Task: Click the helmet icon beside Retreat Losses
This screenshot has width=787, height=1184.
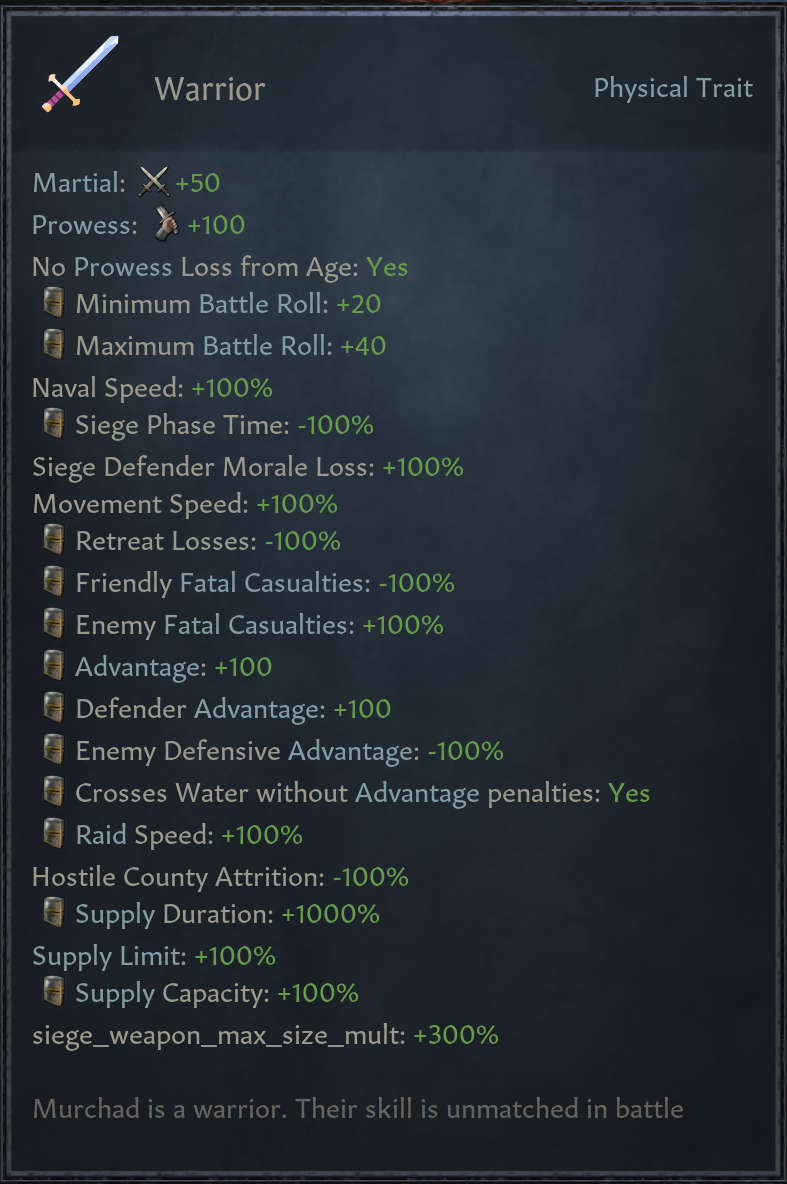Action: (54, 540)
